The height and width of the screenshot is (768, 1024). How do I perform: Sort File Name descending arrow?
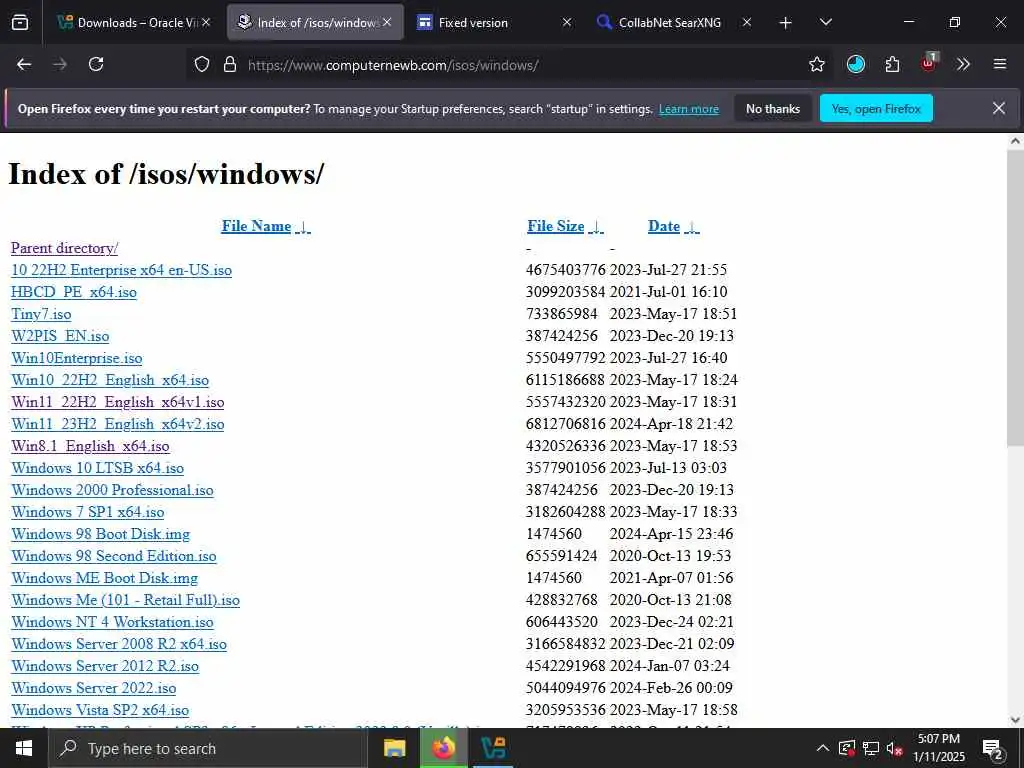303,227
